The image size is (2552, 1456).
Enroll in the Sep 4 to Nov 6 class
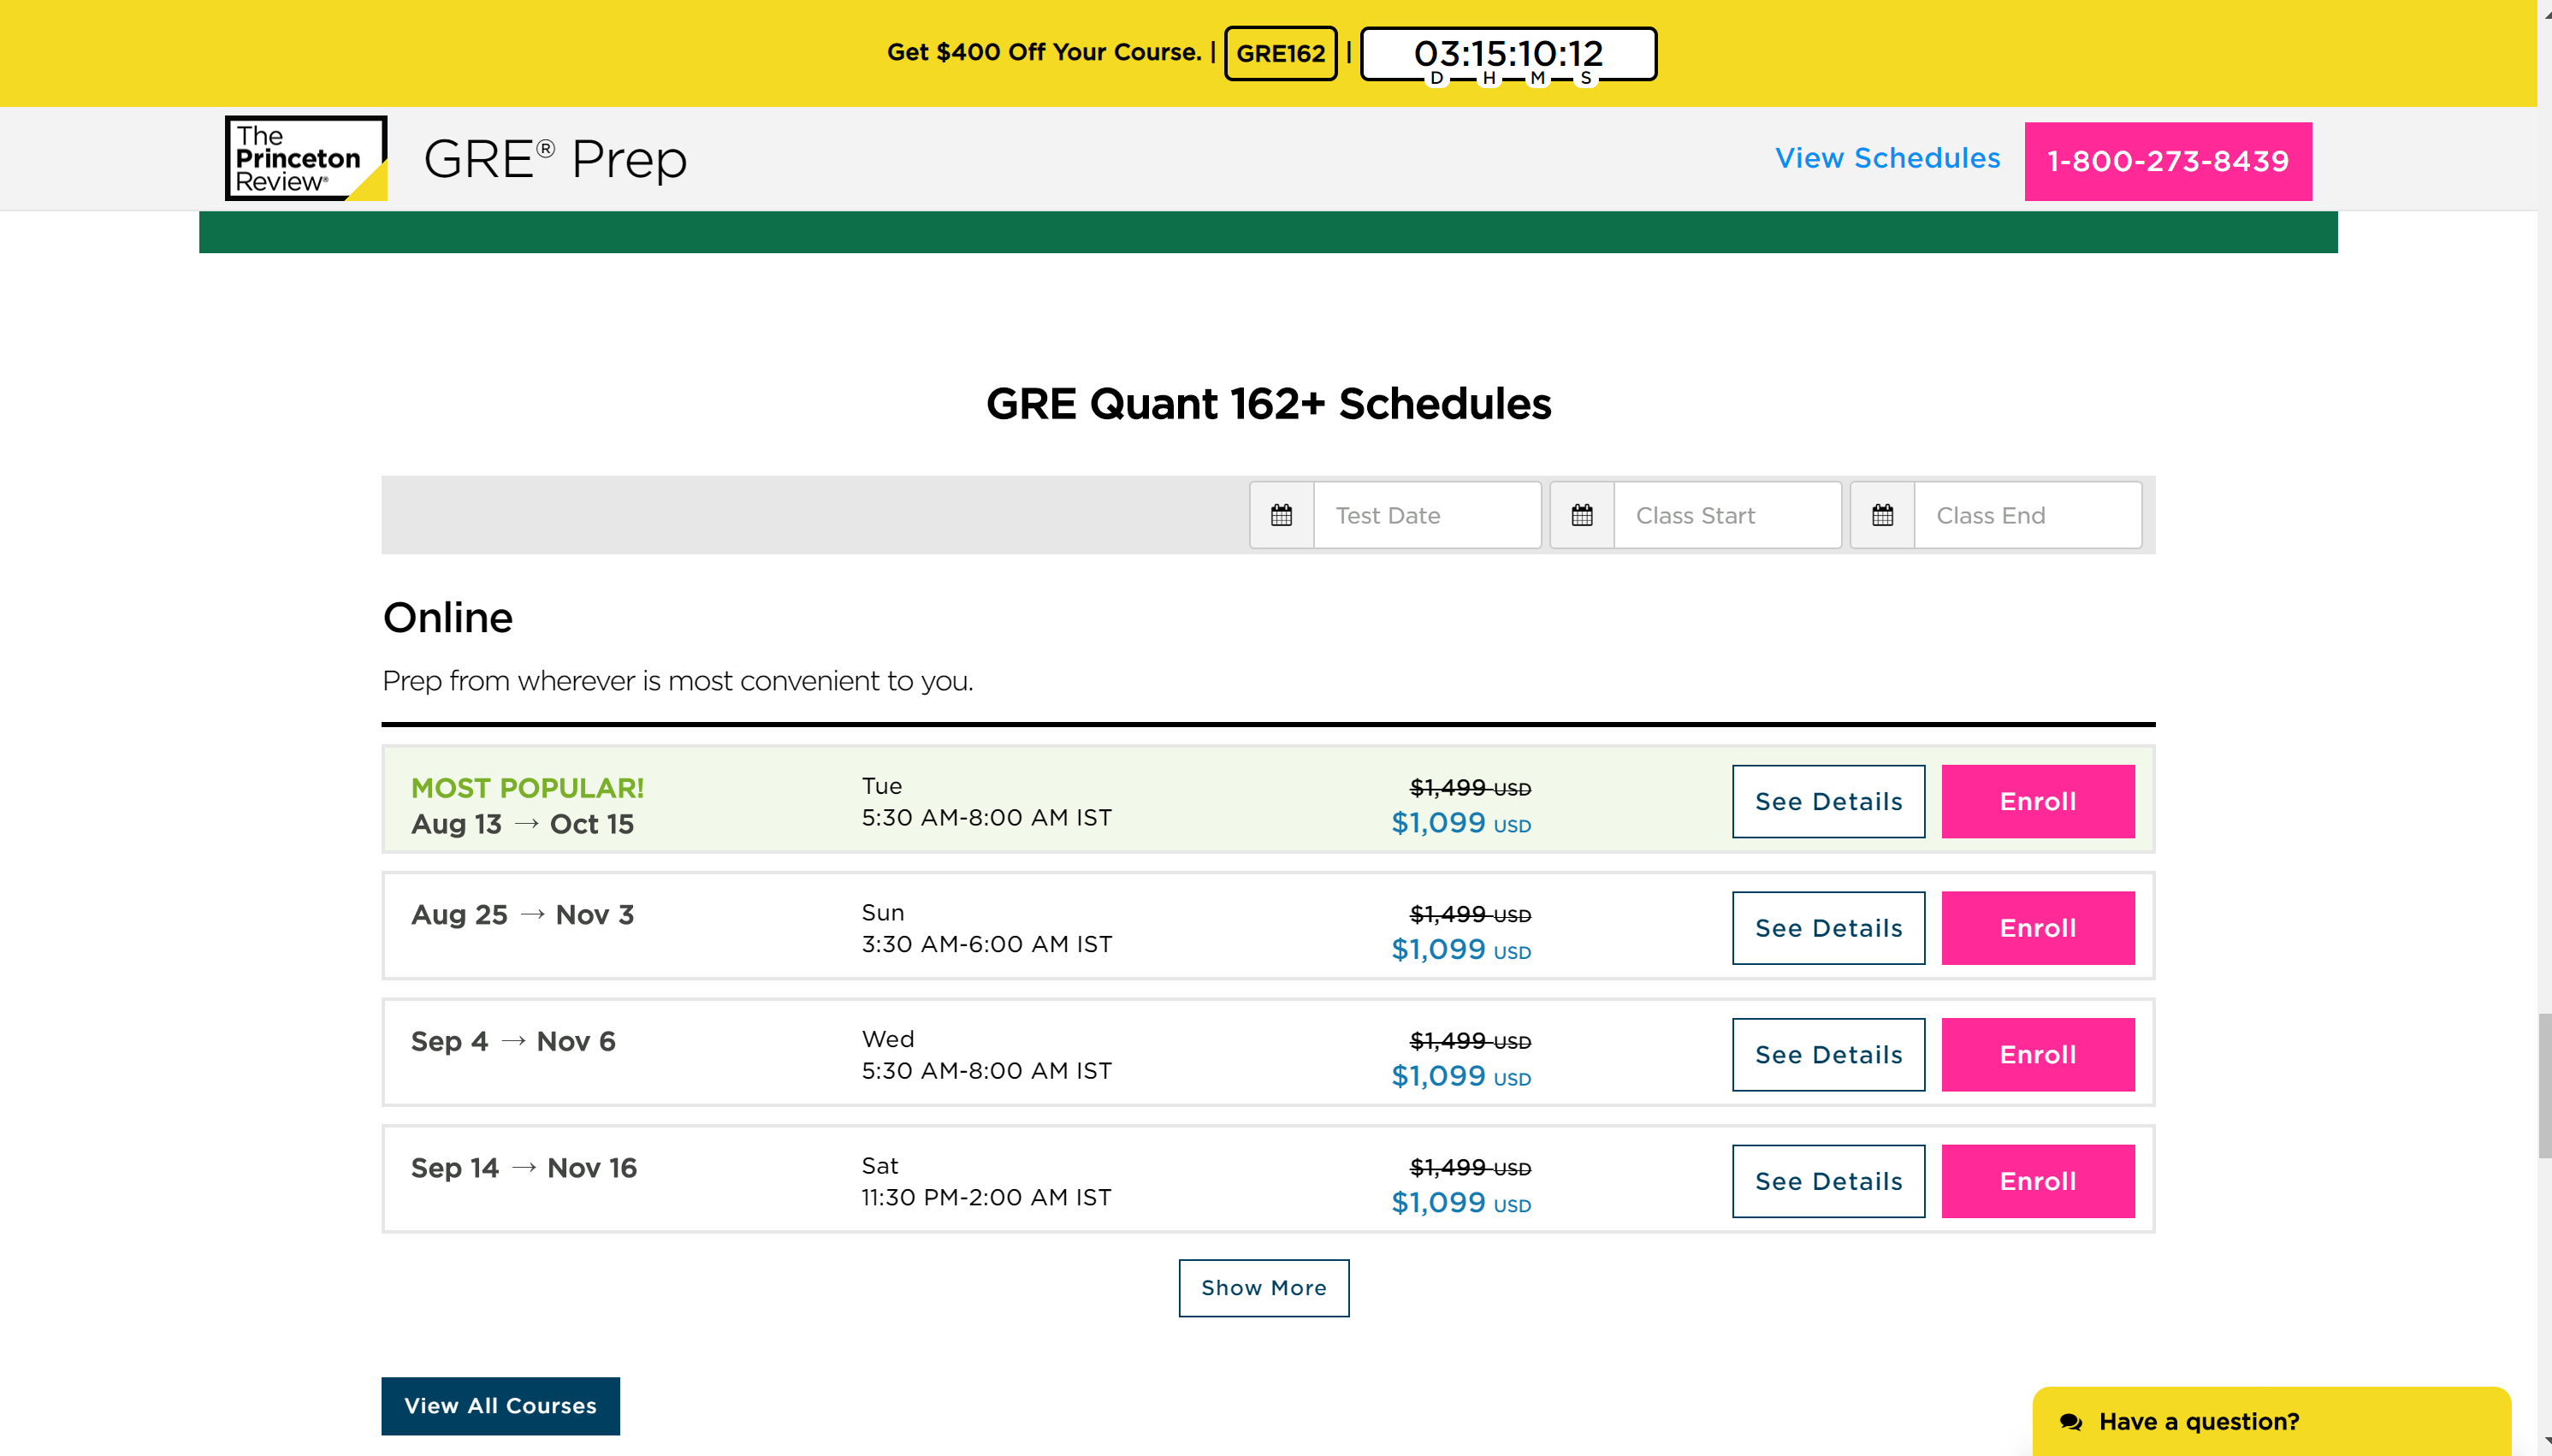click(x=2037, y=1054)
